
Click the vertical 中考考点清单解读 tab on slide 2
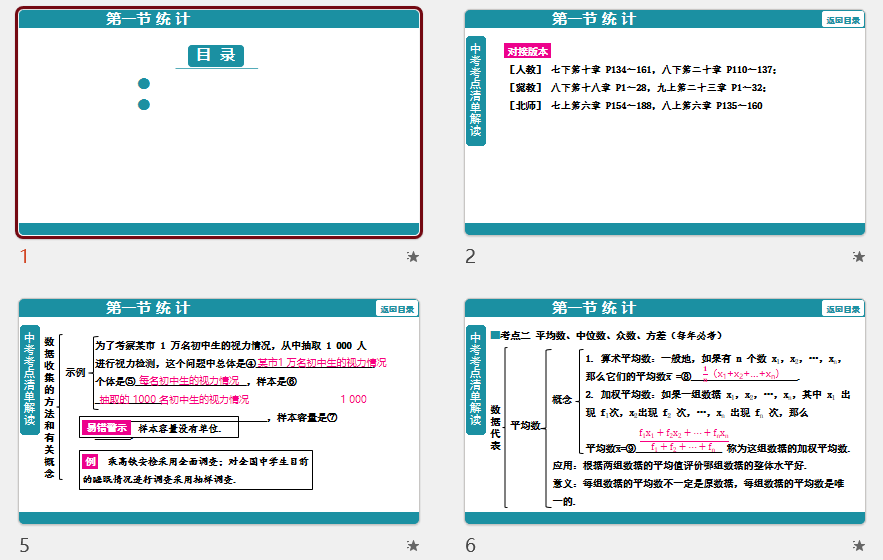click(x=476, y=91)
